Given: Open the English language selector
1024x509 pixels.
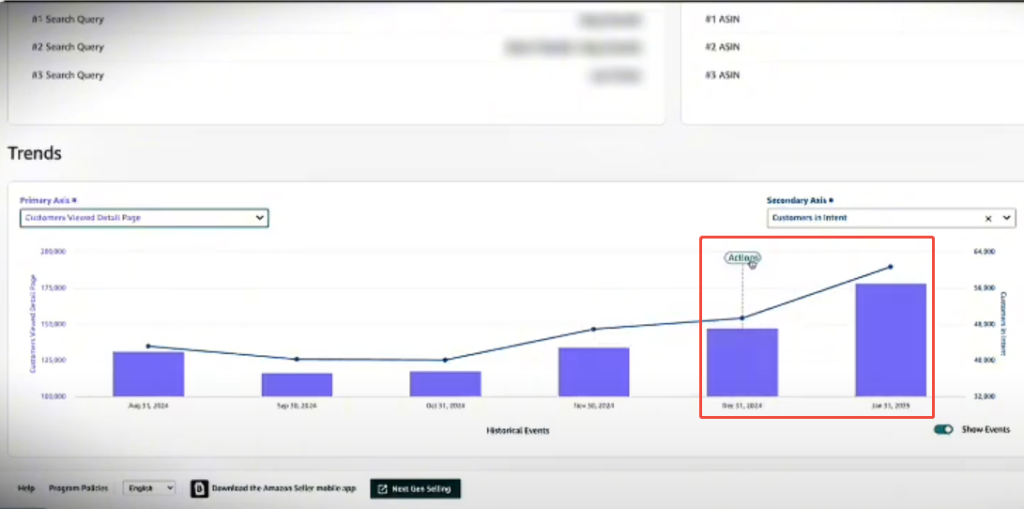Looking at the screenshot, I should point(149,488).
